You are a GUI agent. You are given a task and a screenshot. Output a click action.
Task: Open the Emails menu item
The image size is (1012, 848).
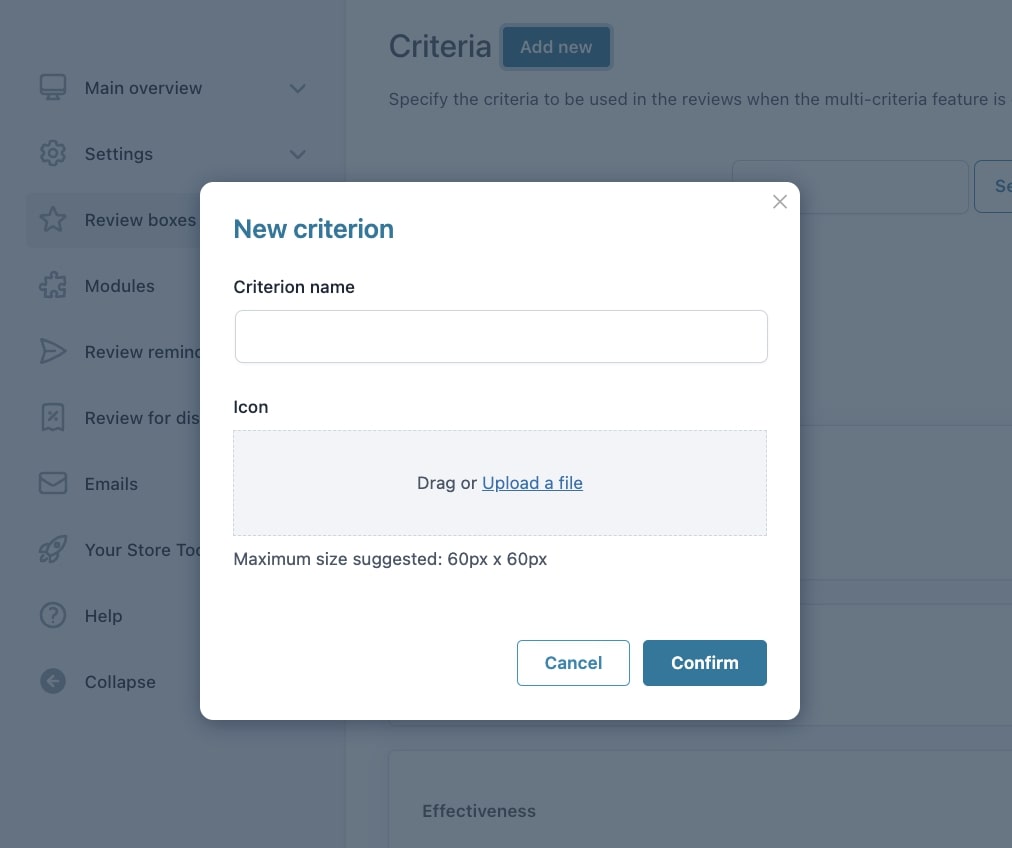pos(111,484)
